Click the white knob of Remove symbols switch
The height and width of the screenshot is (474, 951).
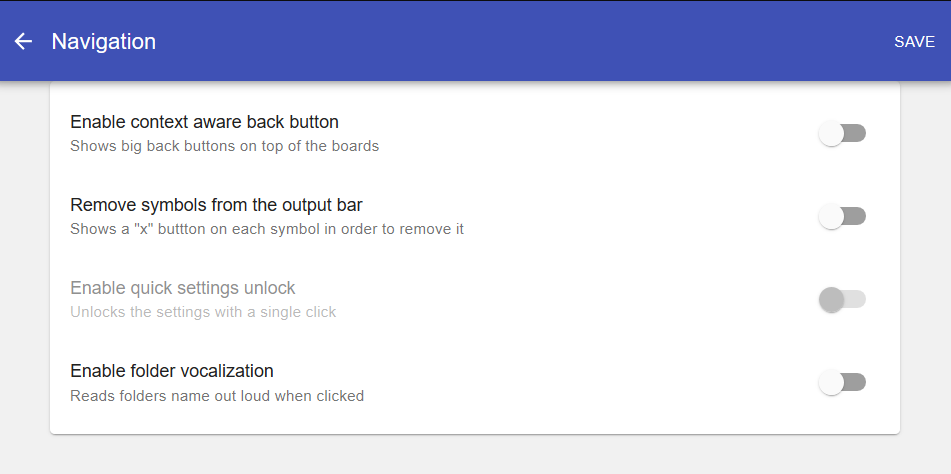831,216
